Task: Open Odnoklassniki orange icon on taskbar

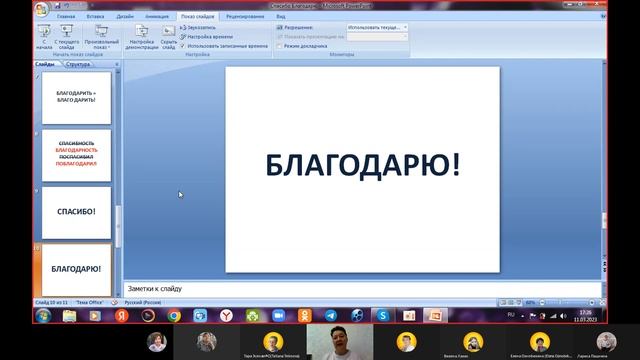Action: (305, 316)
